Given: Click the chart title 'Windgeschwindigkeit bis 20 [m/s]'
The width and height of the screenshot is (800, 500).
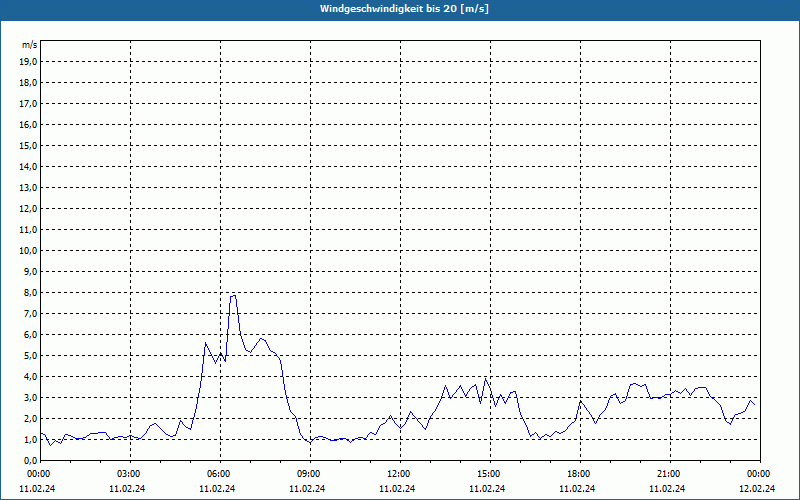Looking at the screenshot, I should (404, 9).
